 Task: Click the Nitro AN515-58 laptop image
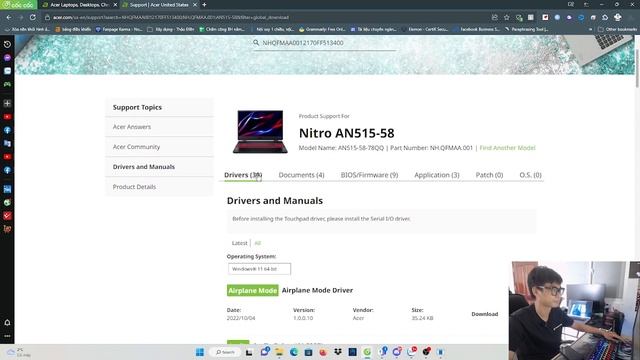[260, 131]
